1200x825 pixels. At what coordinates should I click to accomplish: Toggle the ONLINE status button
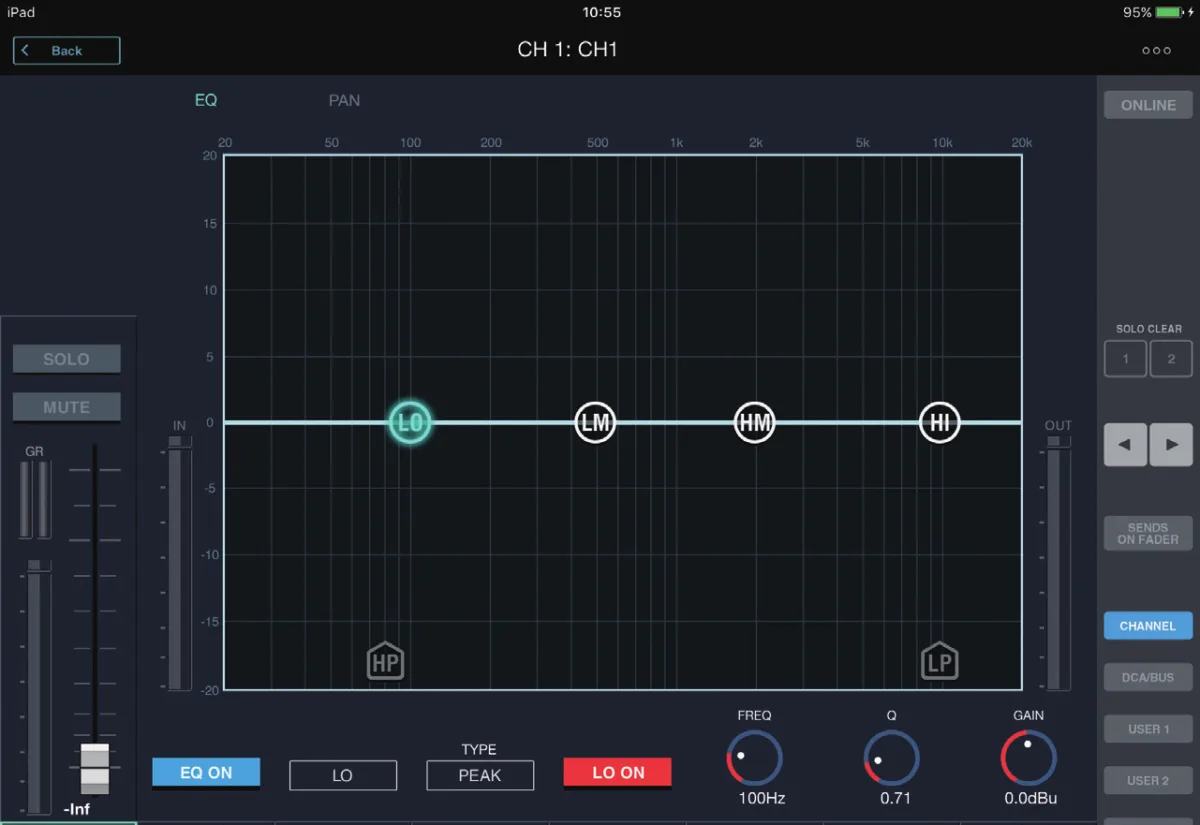click(x=1148, y=105)
